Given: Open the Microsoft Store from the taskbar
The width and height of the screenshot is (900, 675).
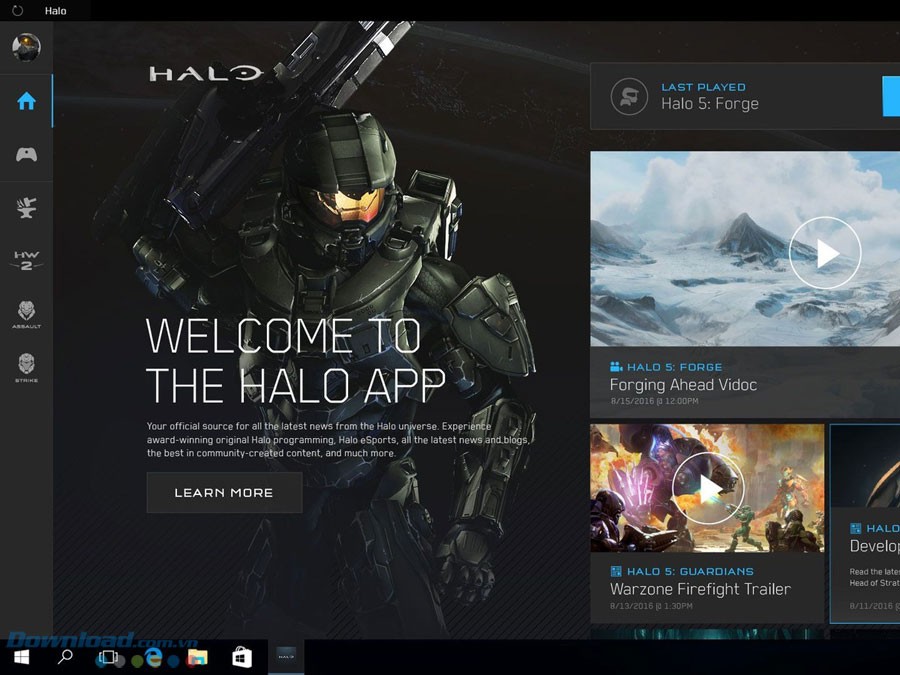Looking at the screenshot, I should [x=240, y=657].
